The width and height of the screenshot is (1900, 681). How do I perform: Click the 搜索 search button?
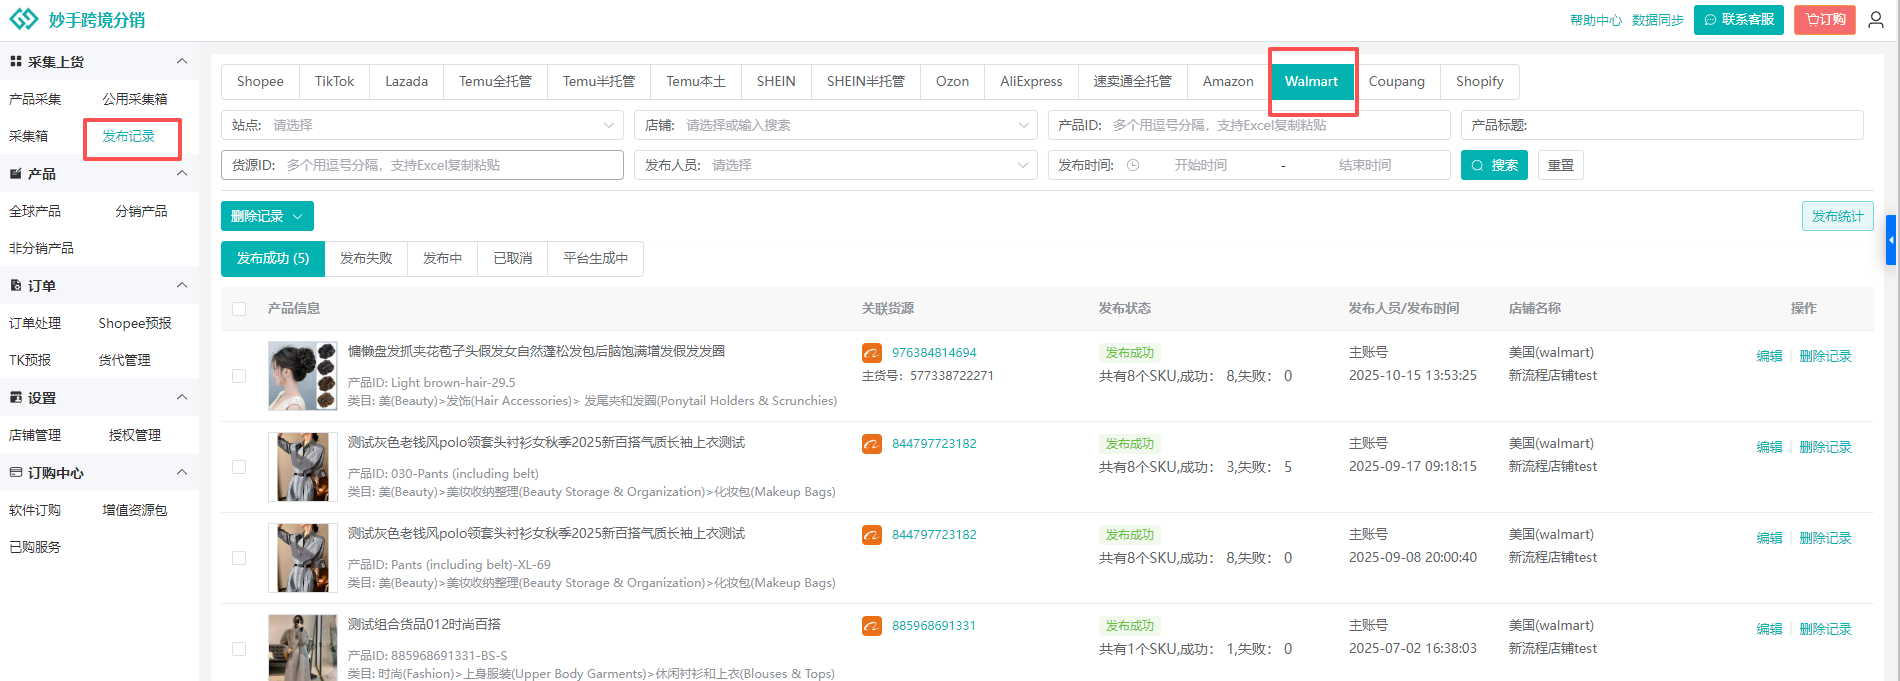pyautogui.click(x=1494, y=166)
